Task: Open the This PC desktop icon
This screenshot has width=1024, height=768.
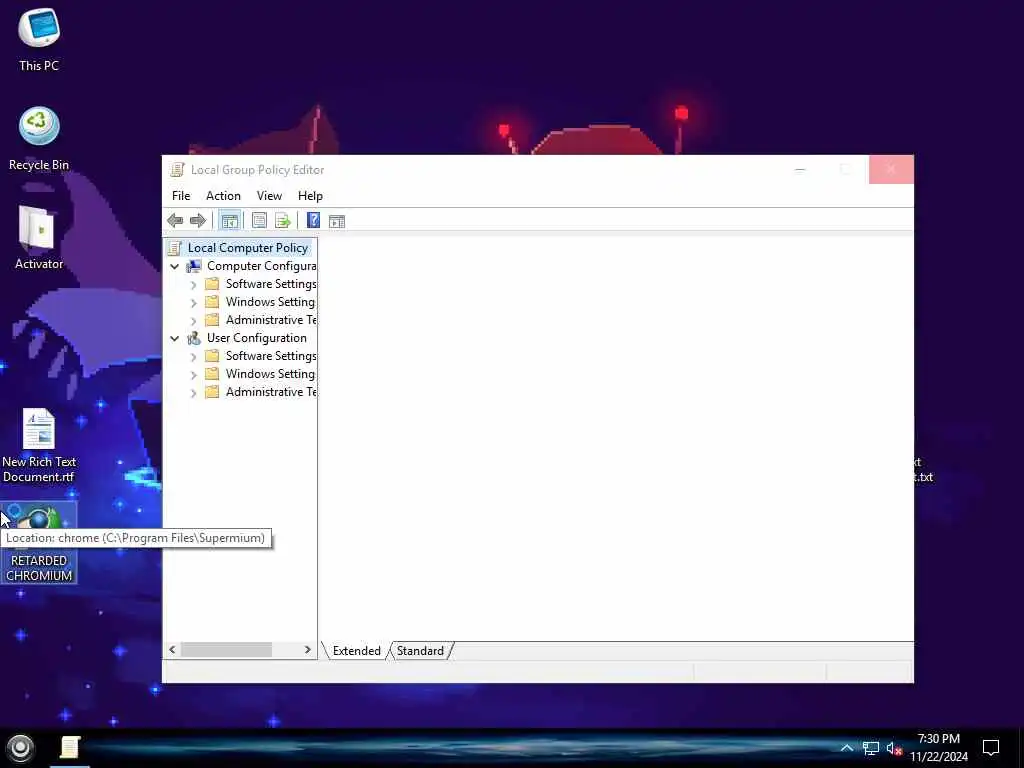Action: click(39, 39)
